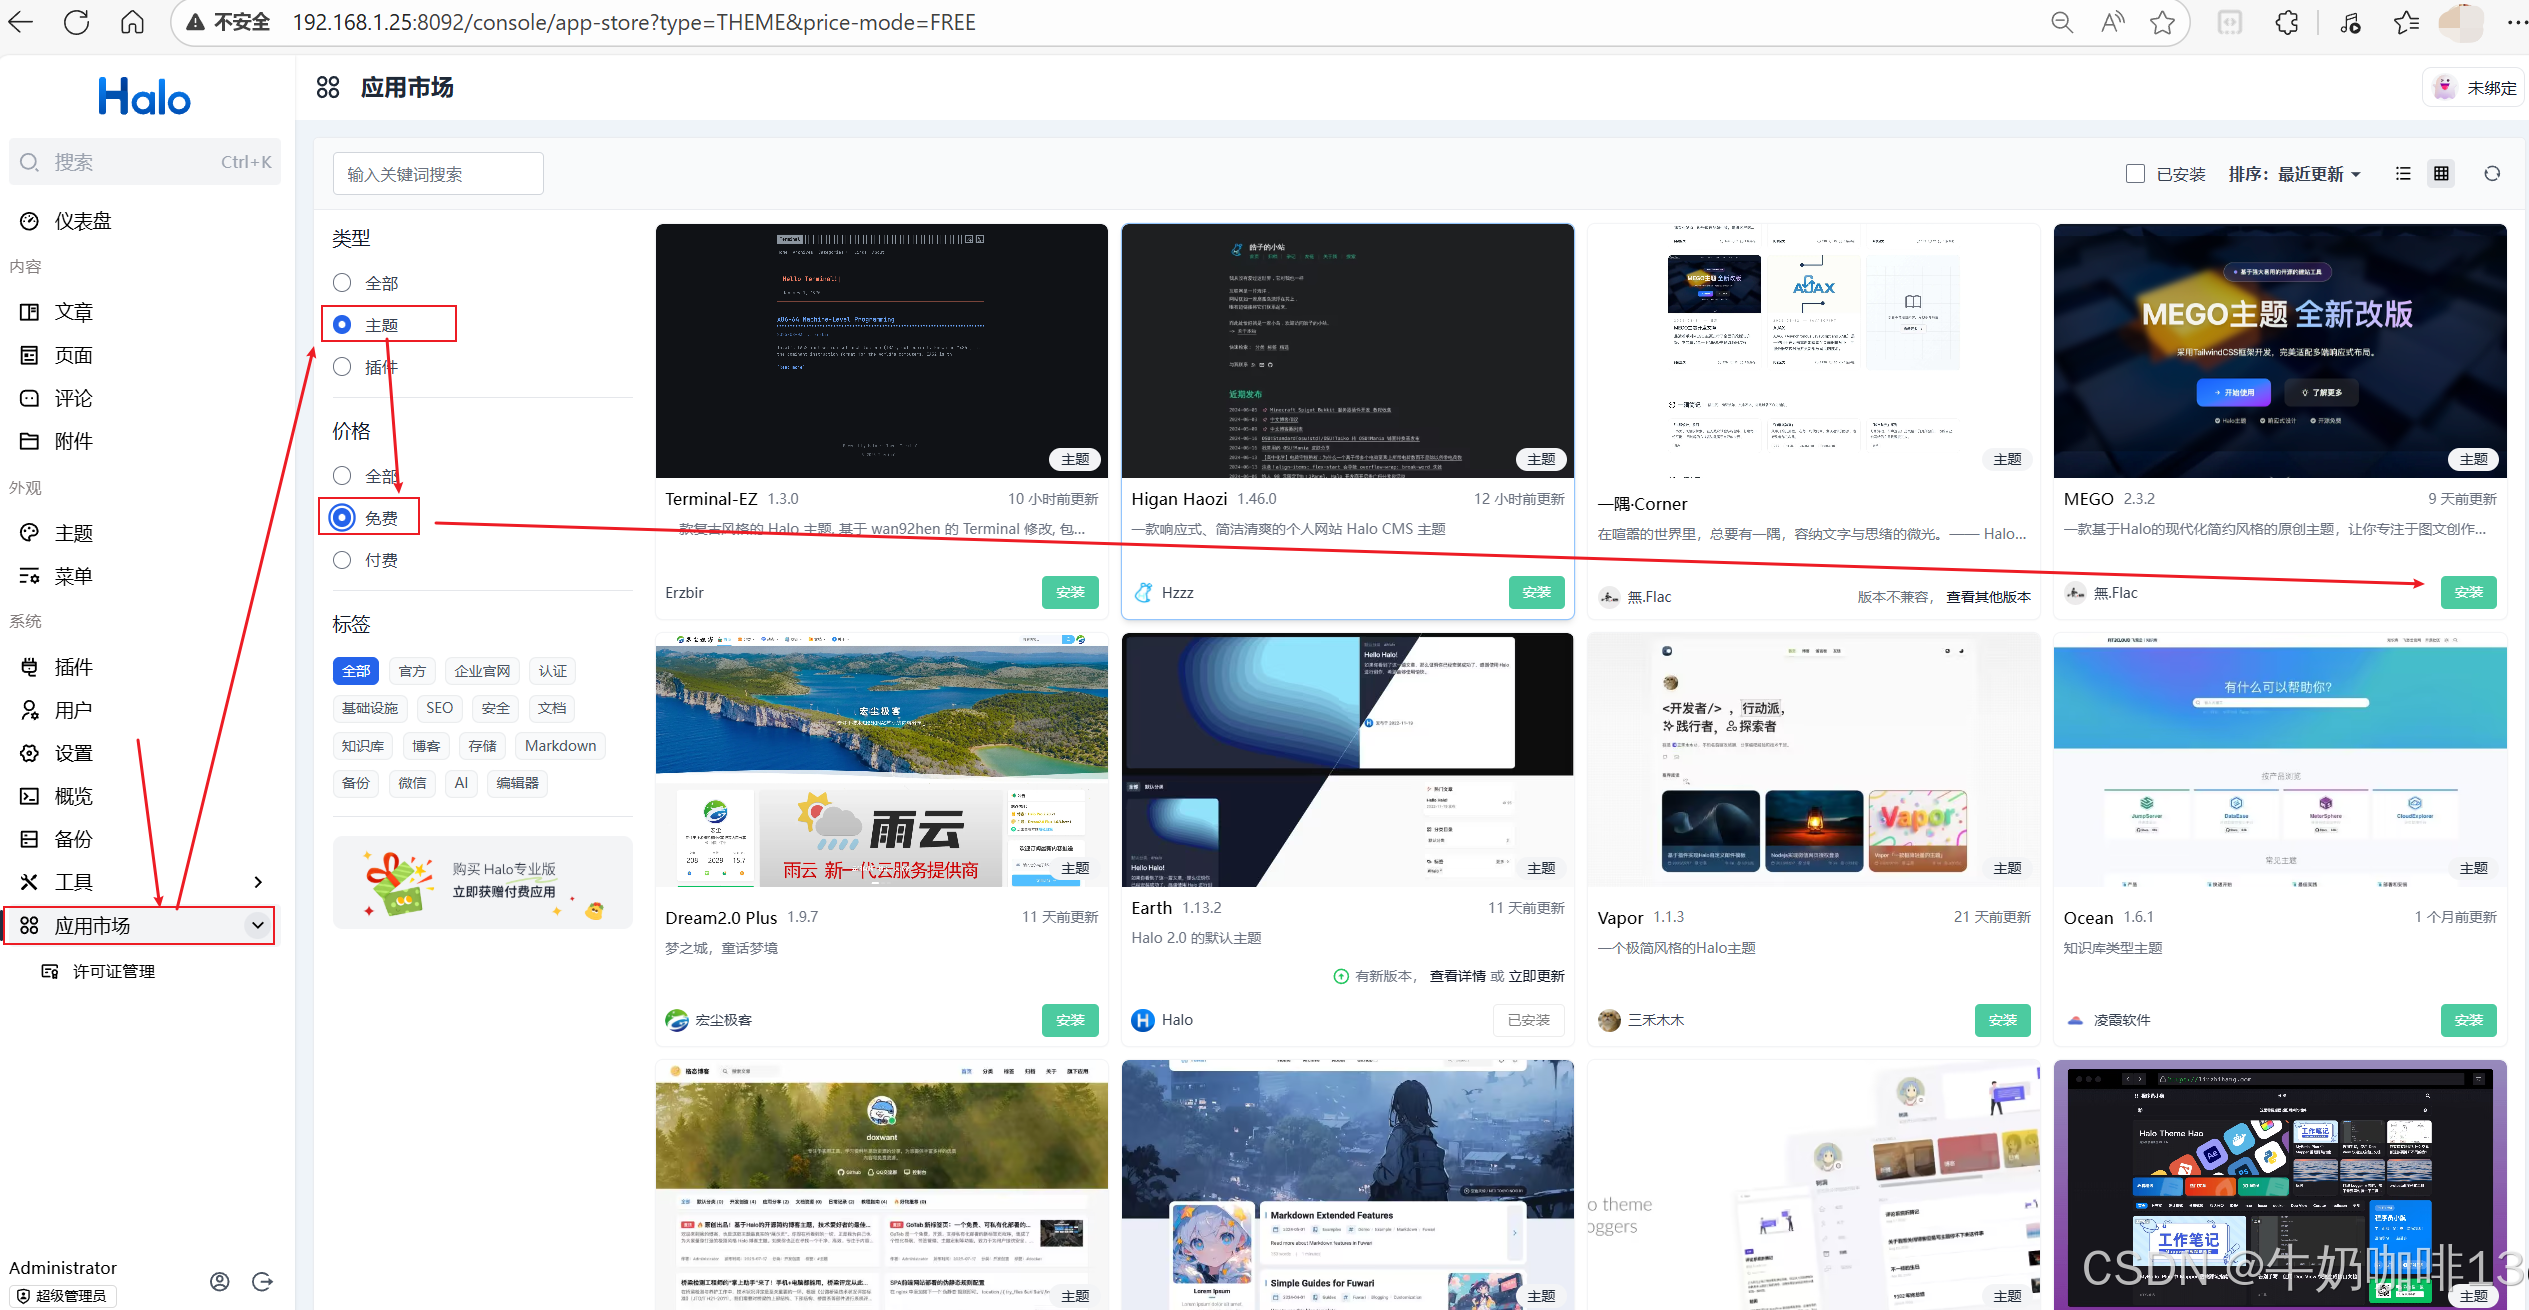Expand the 工具 sidebar submenu arrow
The height and width of the screenshot is (1310, 2529).
coord(258,882)
